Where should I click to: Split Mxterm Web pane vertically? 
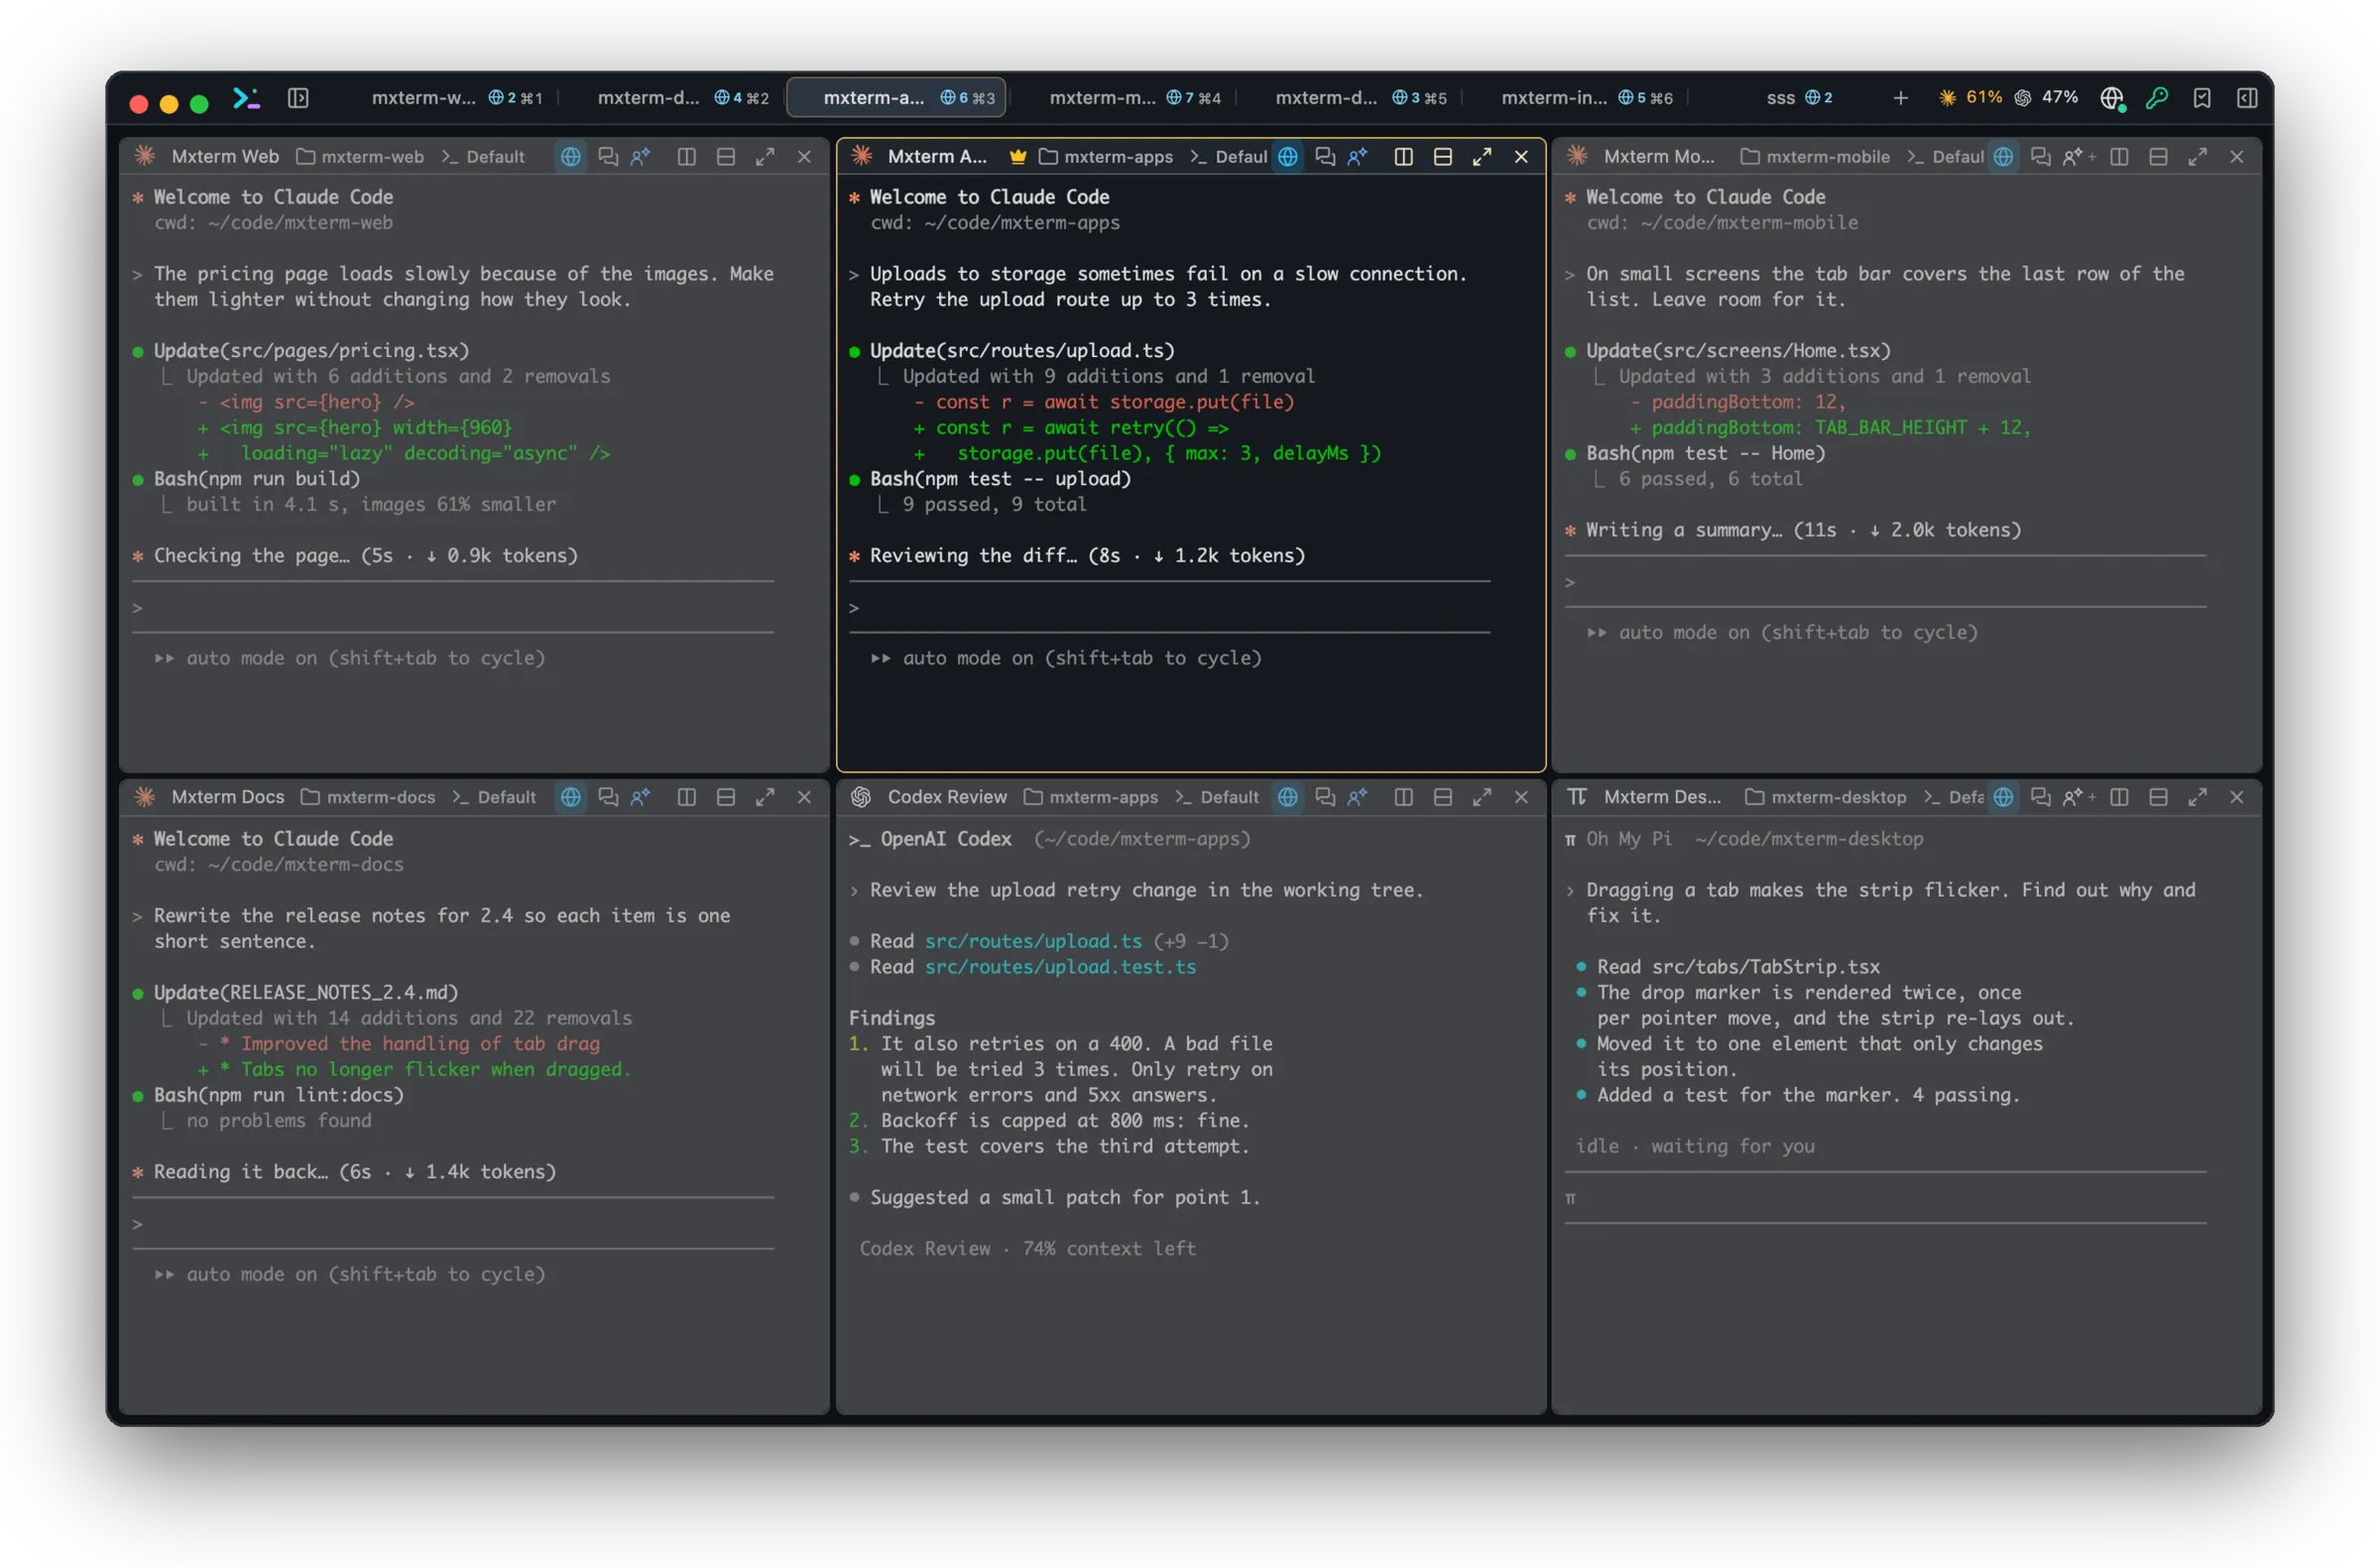click(686, 157)
